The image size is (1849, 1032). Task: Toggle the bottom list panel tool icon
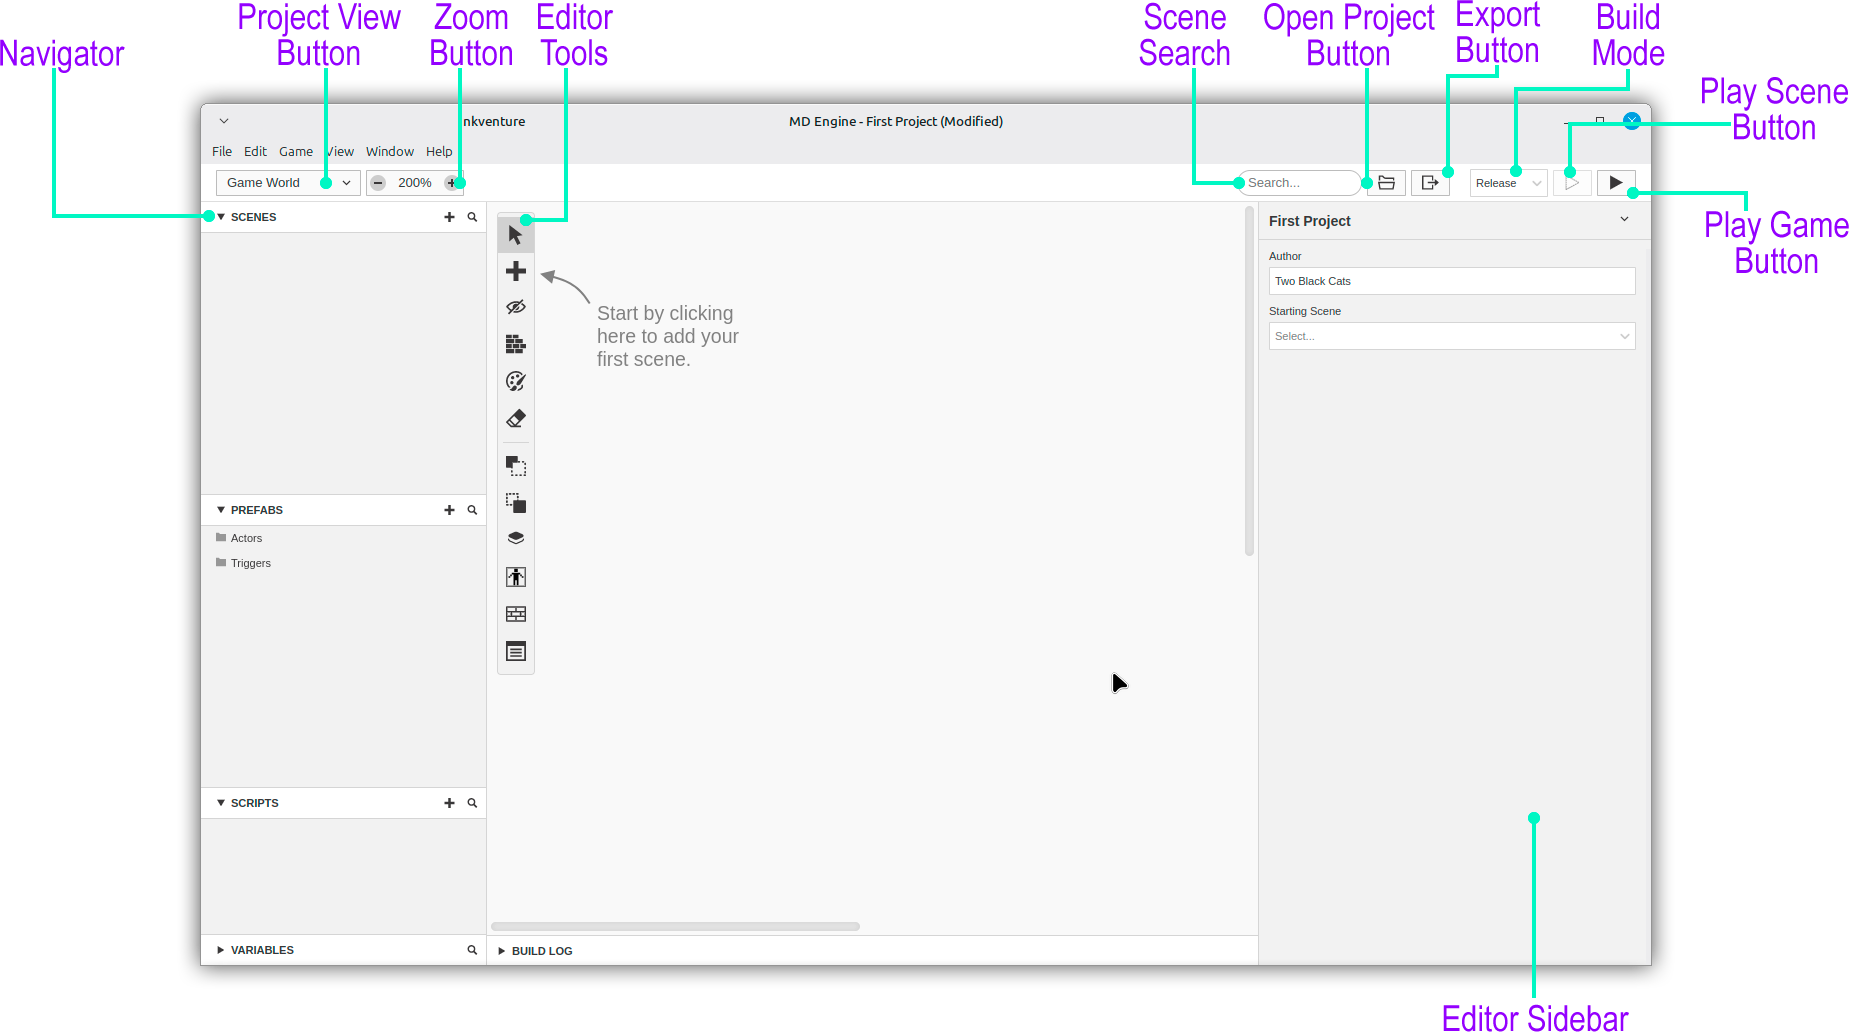[515, 652]
